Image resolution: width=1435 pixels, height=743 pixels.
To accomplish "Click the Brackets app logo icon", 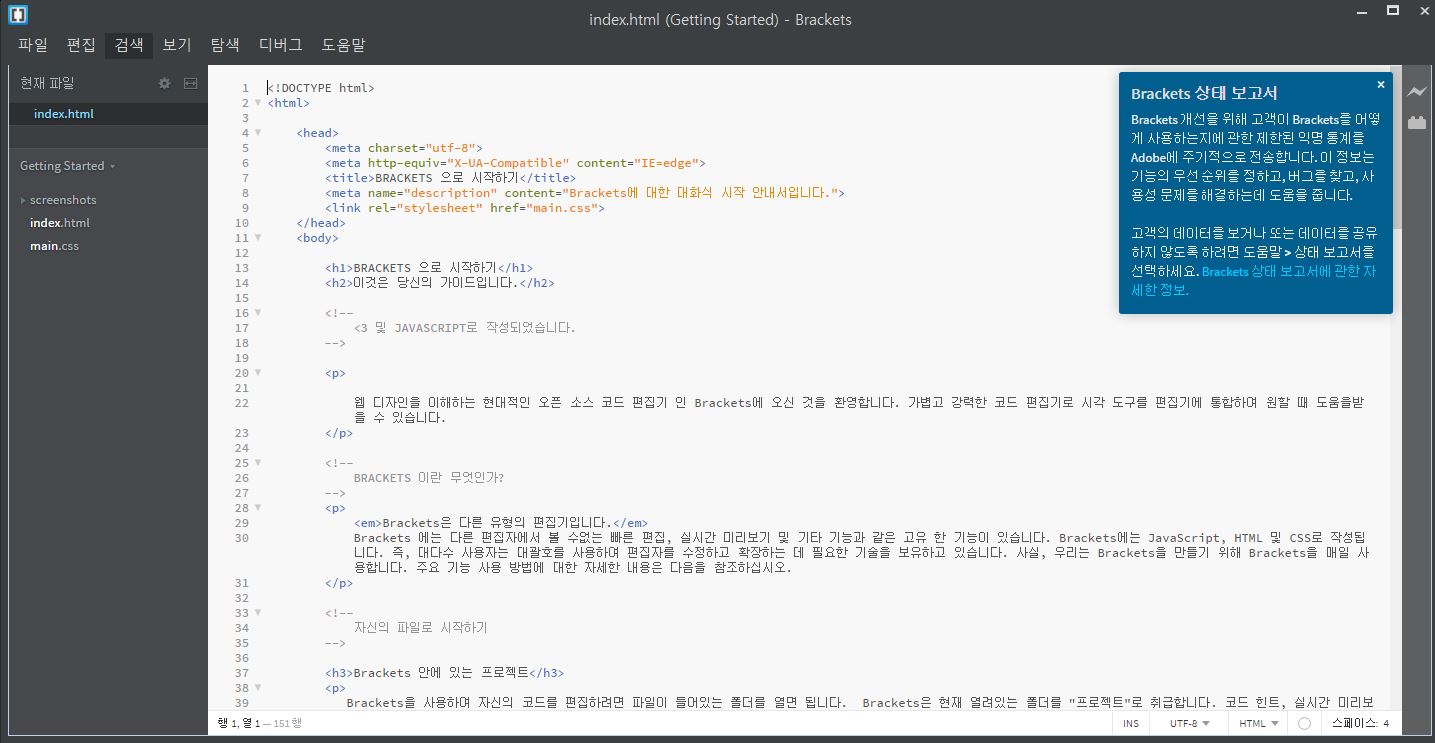I will coord(18,14).
